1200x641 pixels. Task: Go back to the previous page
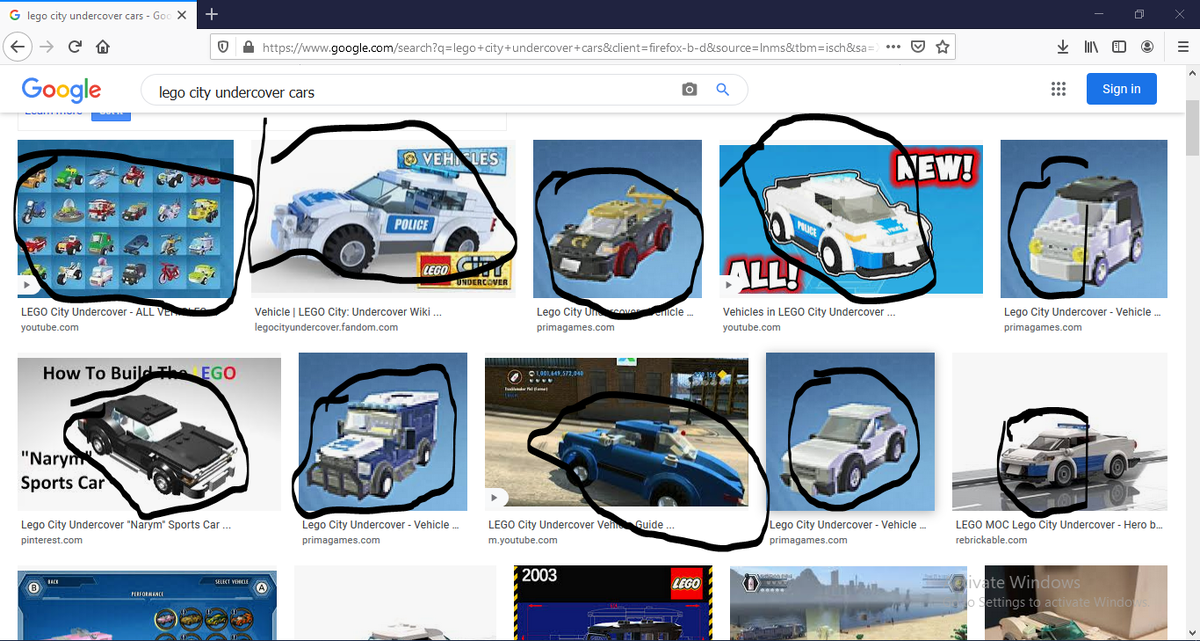click(17, 47)
